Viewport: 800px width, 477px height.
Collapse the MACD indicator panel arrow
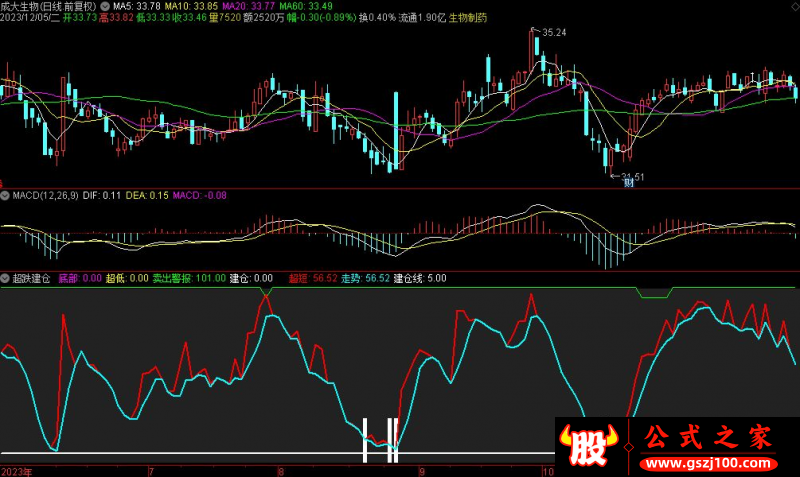tap(5, 196)
